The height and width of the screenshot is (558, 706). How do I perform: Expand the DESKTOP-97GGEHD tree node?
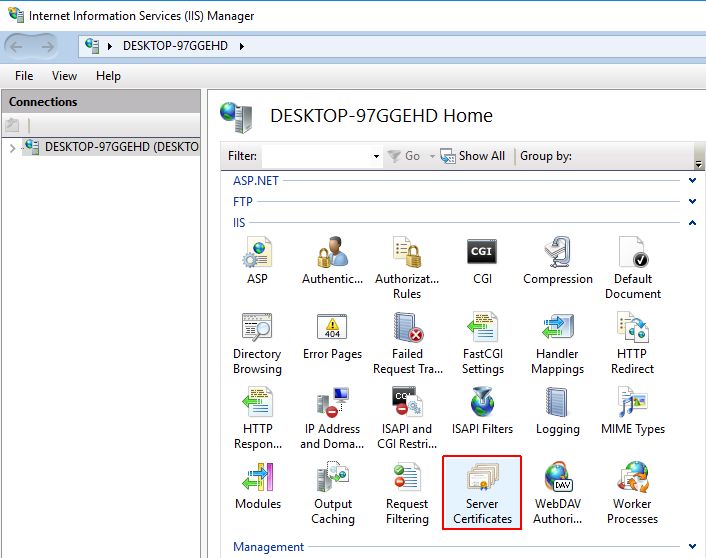pos(12,148)
